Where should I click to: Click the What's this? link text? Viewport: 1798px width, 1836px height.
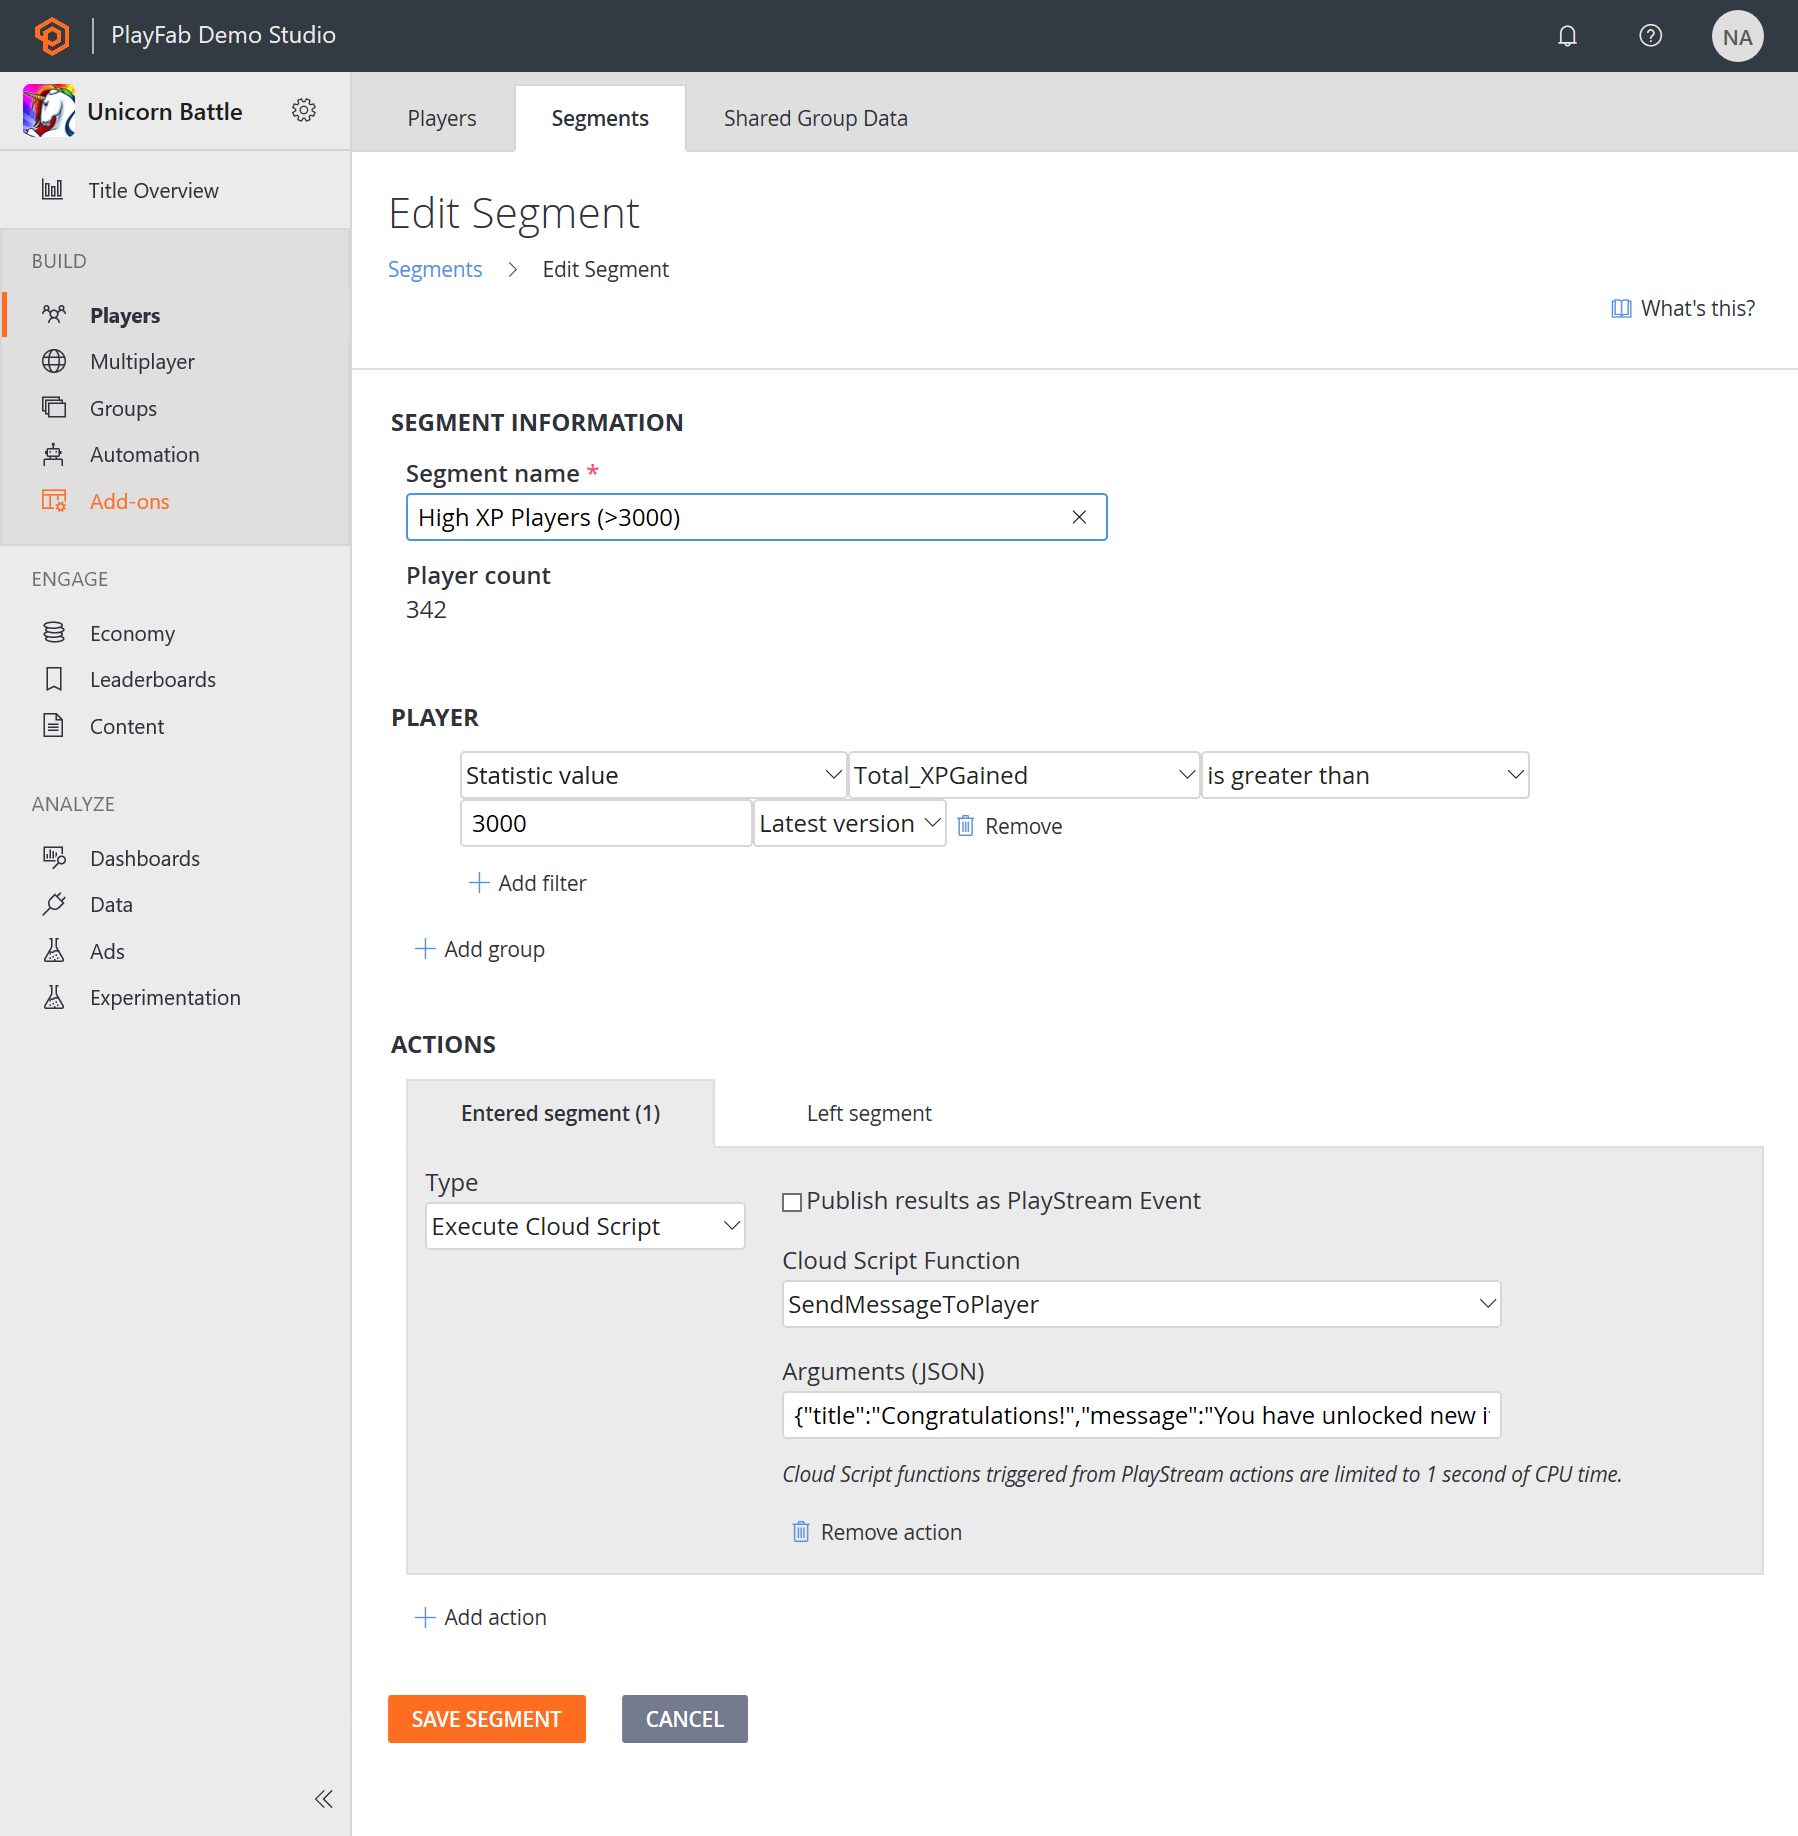click(1698, 308)
